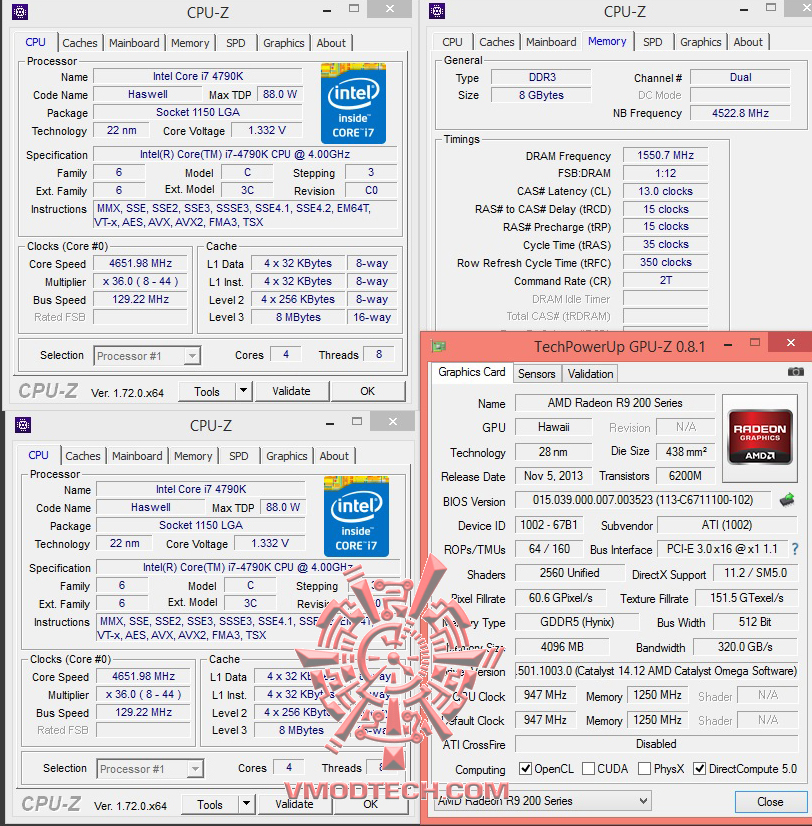Toggle the PhysX checkbox in GPU-Z
Image resolution: width=812 pixels, height=826 pixels.
tap(644, 768)
